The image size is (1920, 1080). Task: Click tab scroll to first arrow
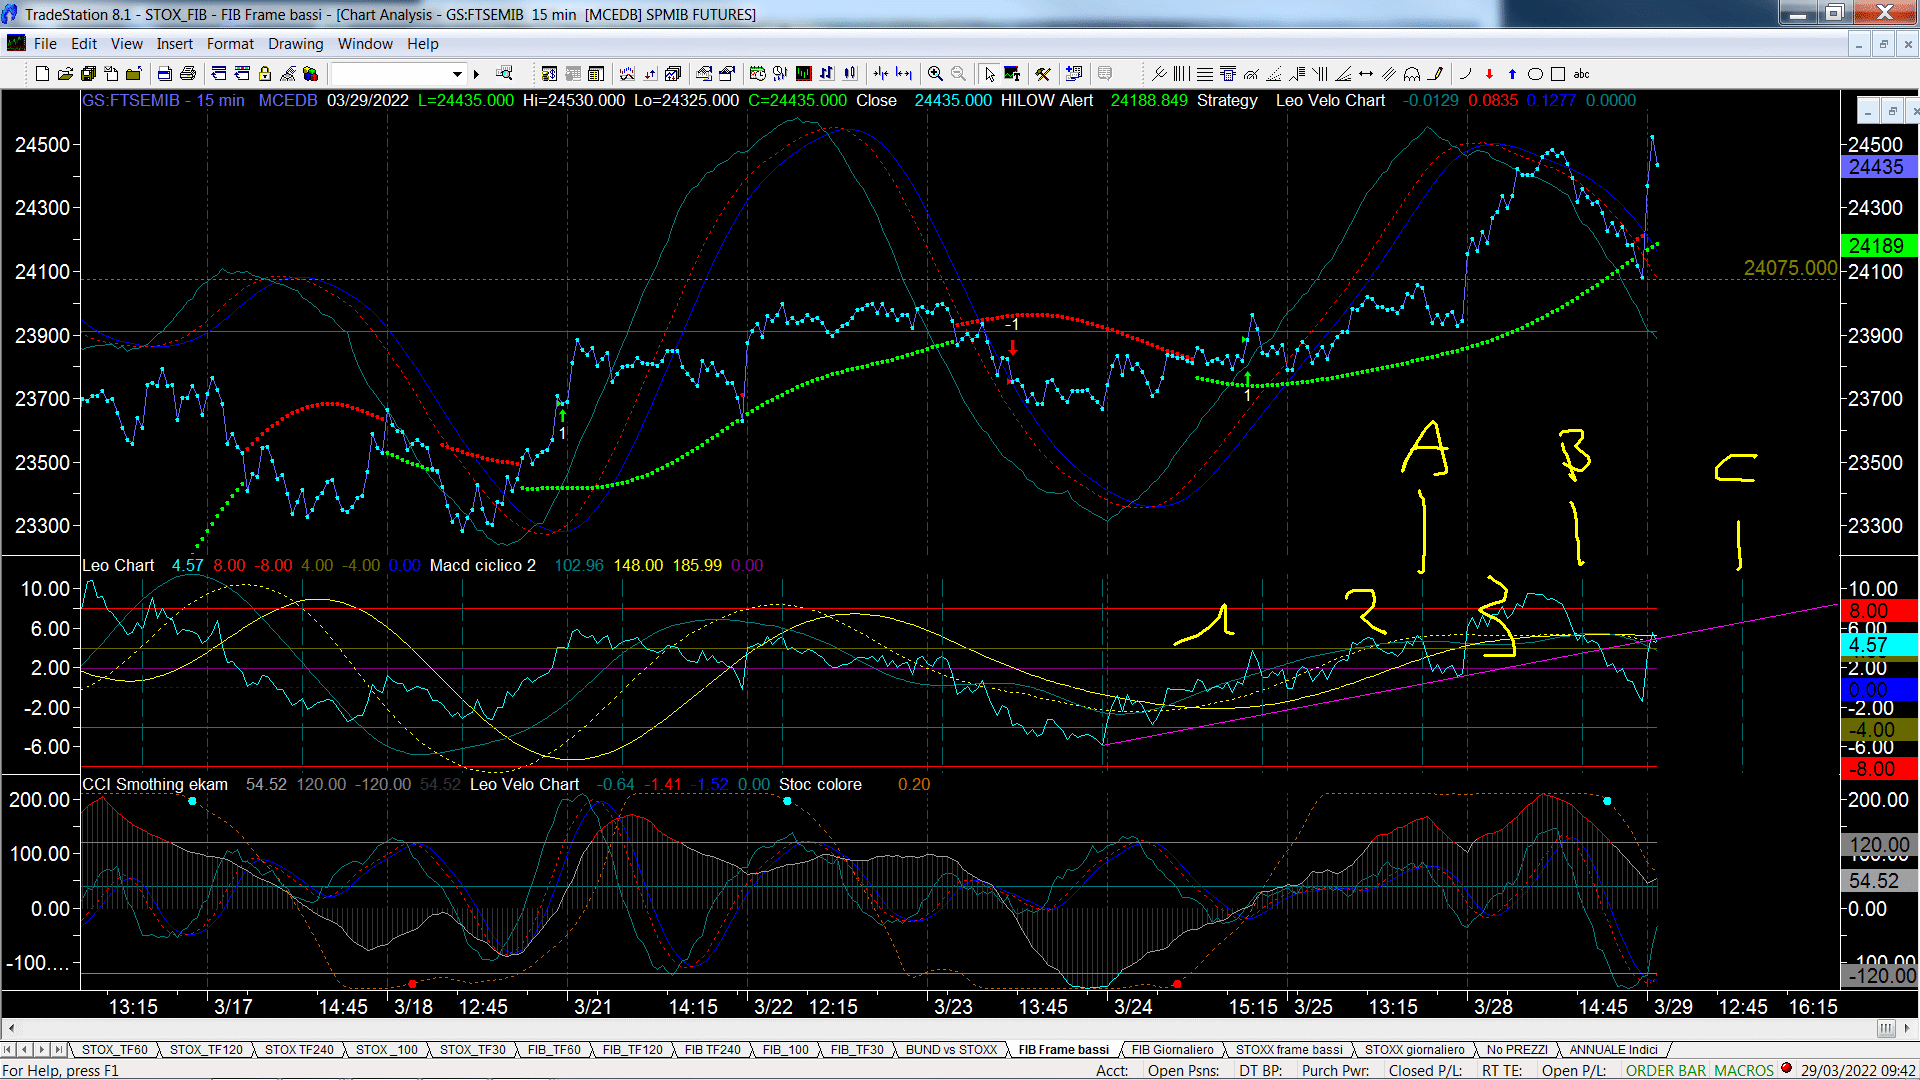(8, 1050)
